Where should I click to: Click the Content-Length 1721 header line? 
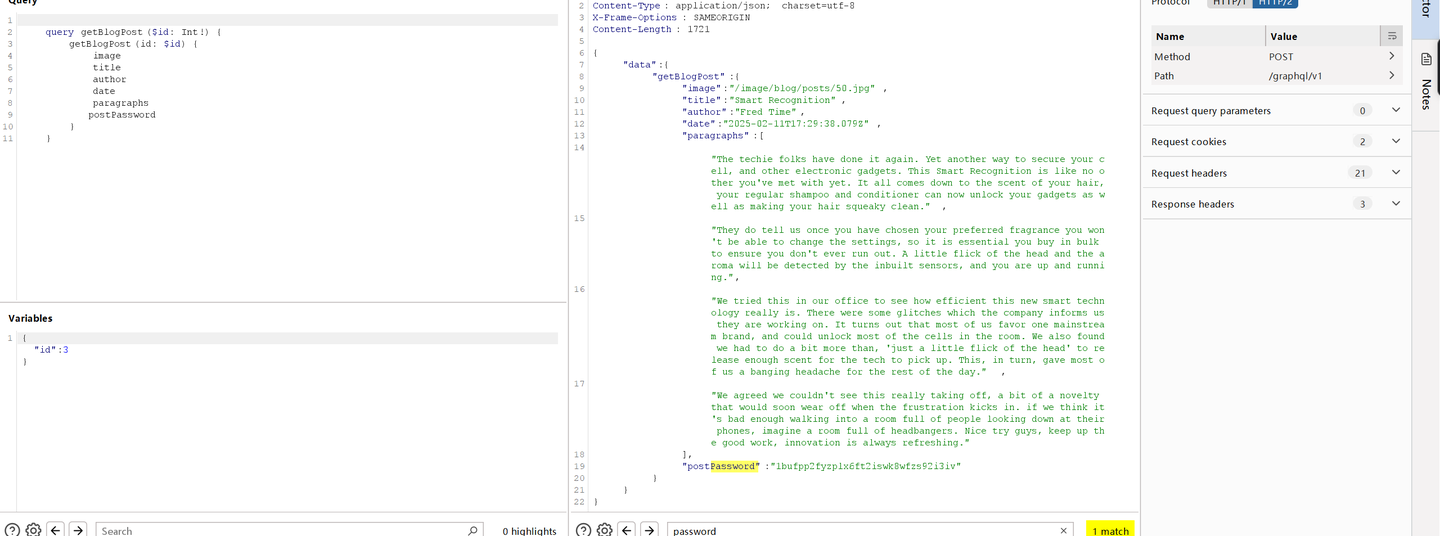(651, 29)
